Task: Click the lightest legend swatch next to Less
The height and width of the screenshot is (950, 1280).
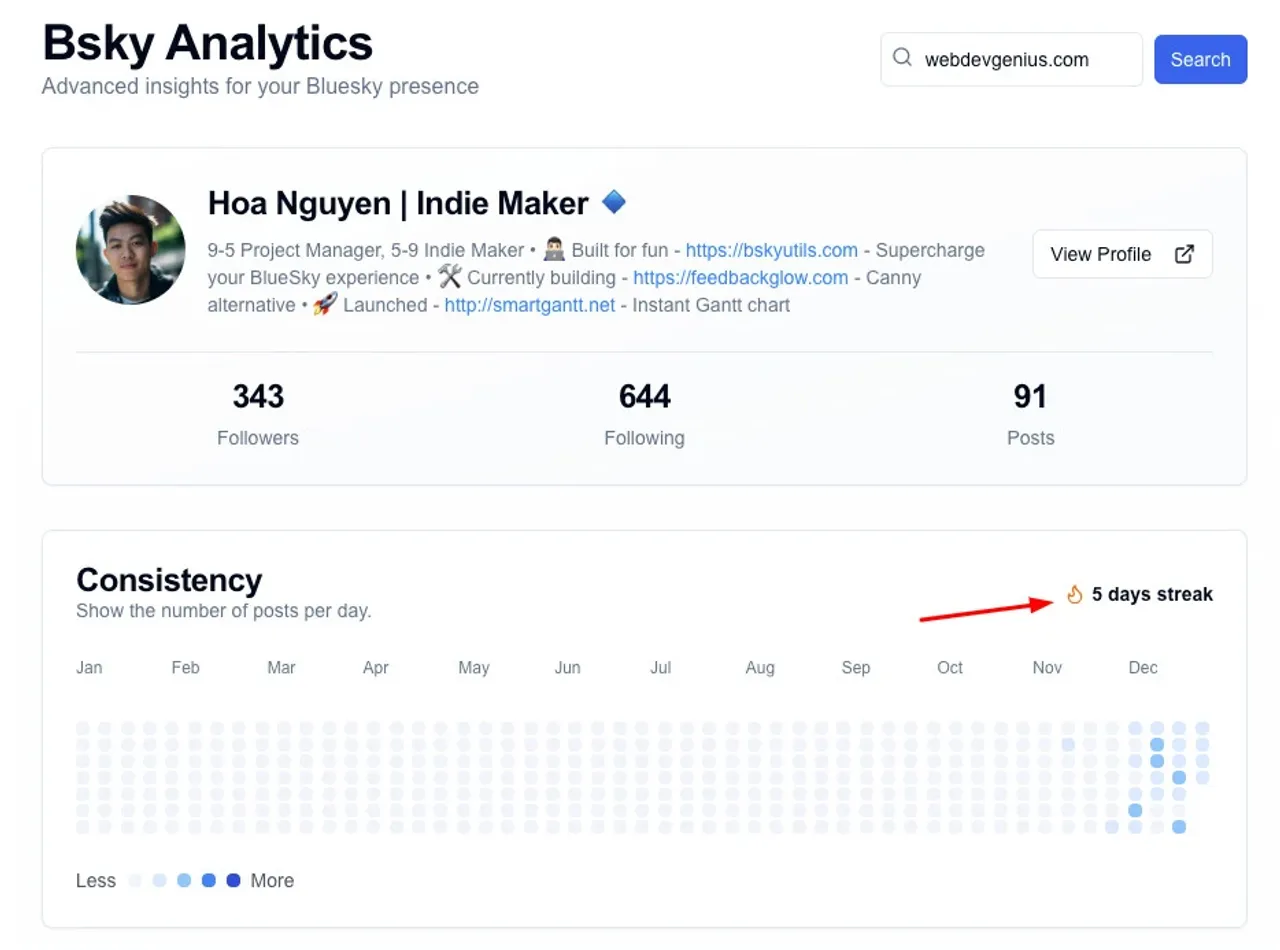Action: [136, 881]
